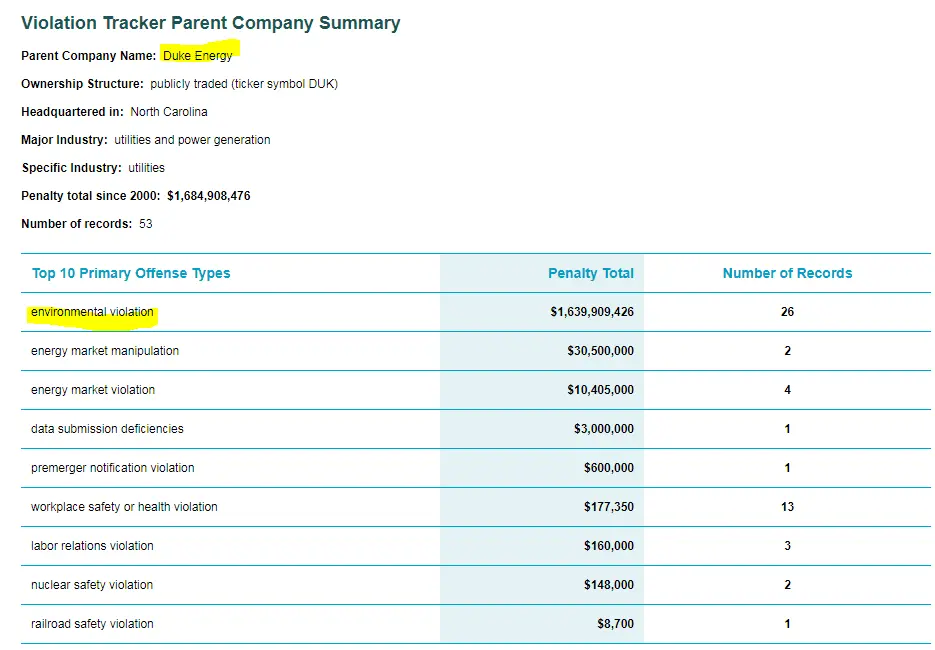Image resolution: width=935 pixels, height=650 pixels.
Task: Select the labor relations violation link
Action: [x=92, y=546]
